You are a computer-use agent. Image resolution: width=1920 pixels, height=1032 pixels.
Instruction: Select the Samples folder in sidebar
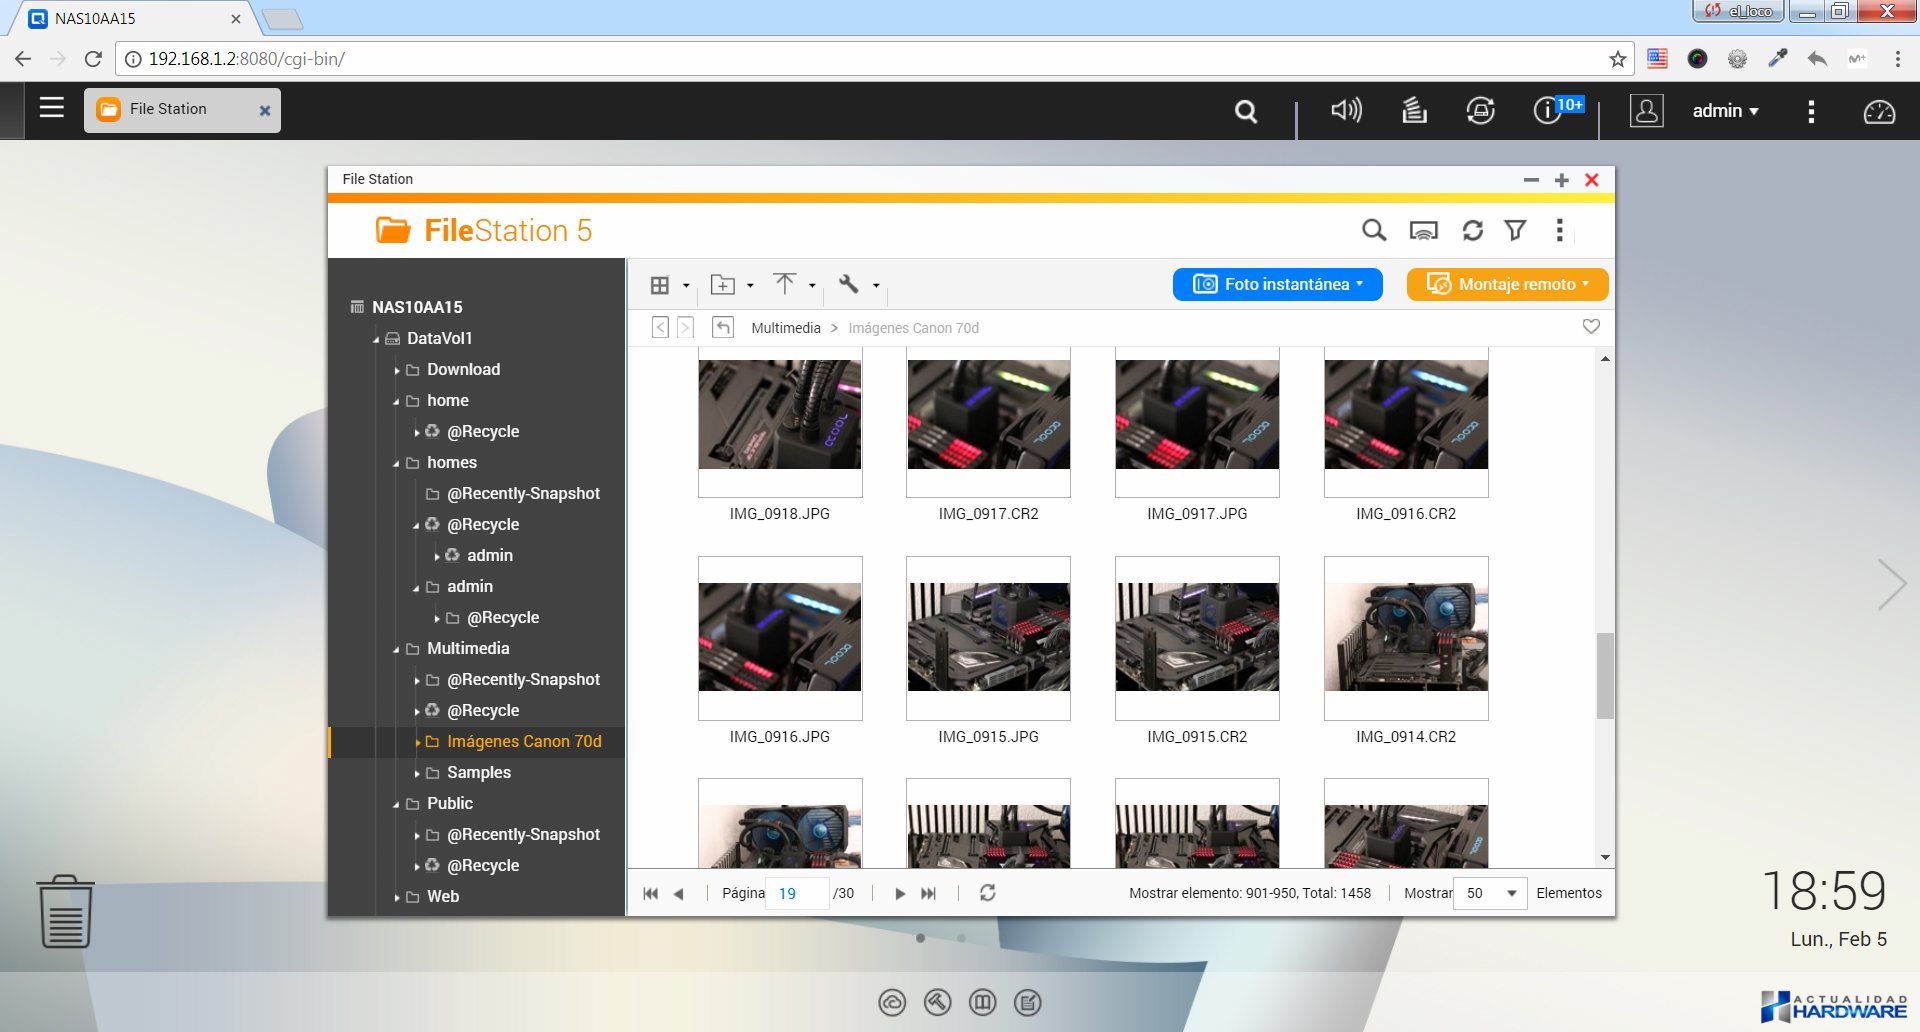(478, 772)
